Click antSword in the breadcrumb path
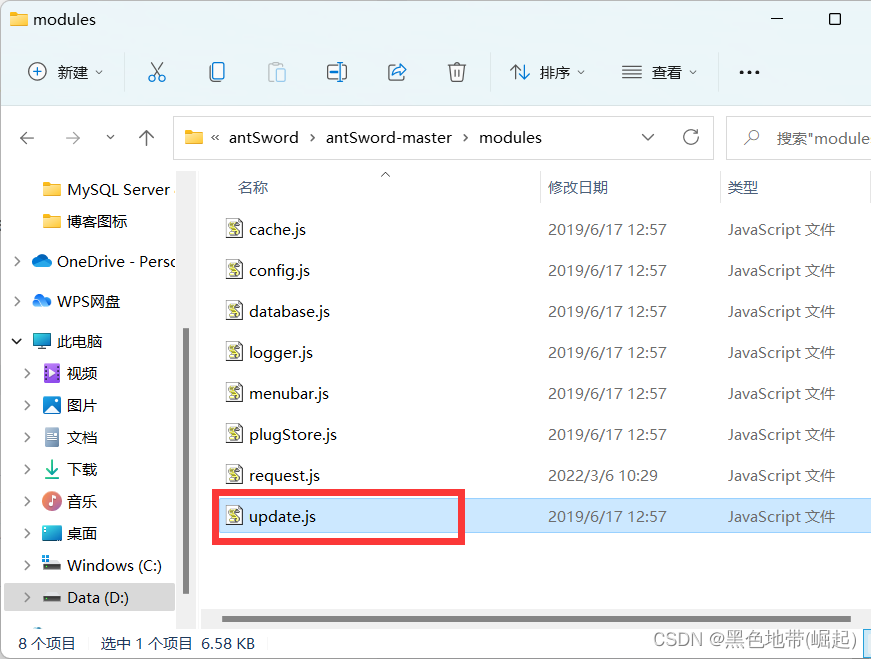The width and height of the screenshot is (871, 659). point(264,138)
